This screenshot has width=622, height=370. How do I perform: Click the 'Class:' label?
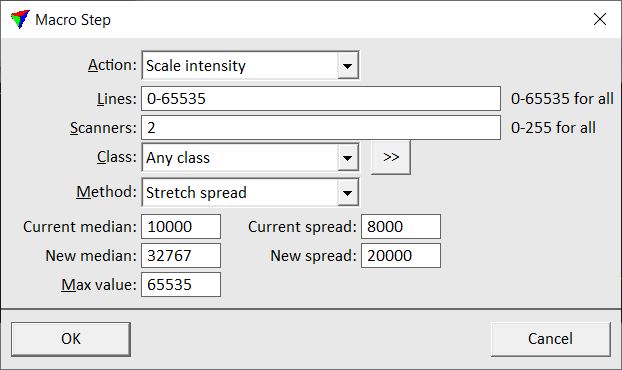point(117,157)
